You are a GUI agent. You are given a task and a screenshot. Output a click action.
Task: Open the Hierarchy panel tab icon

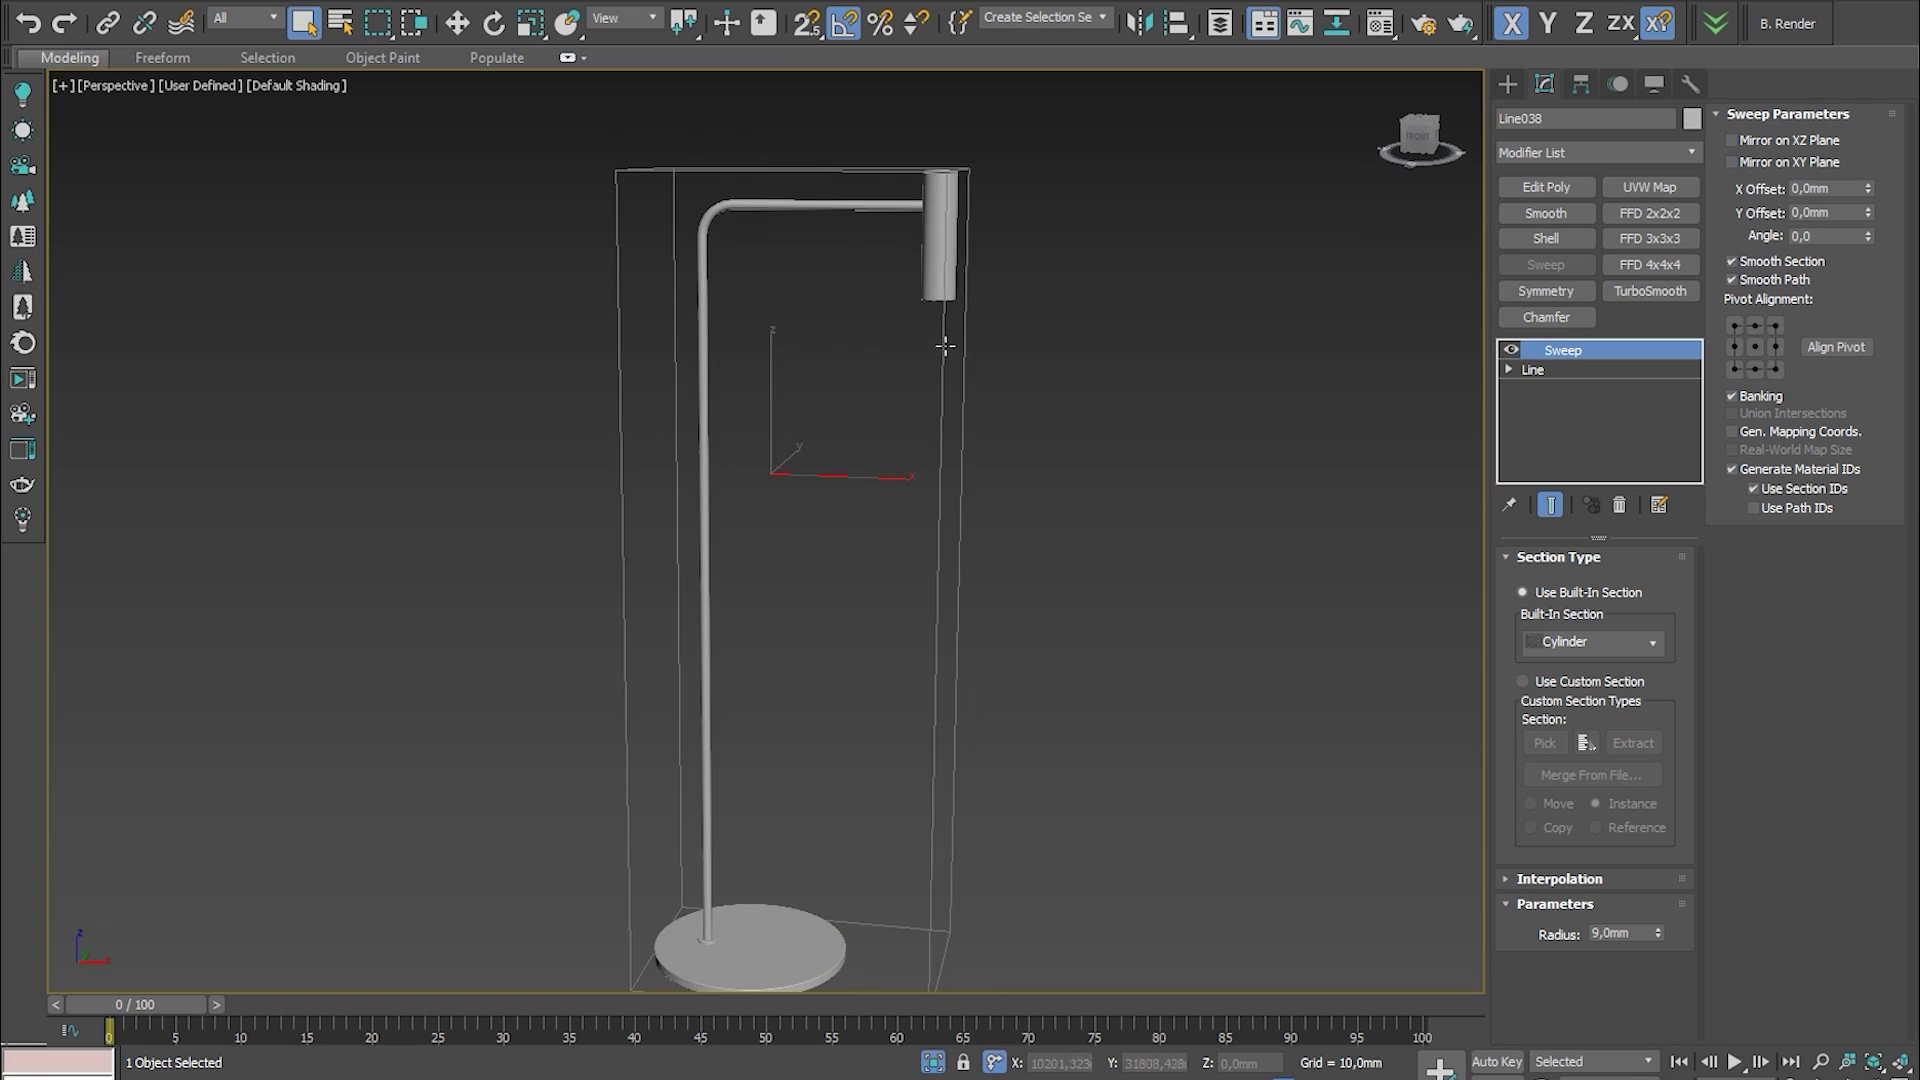tap(1581, 84)
